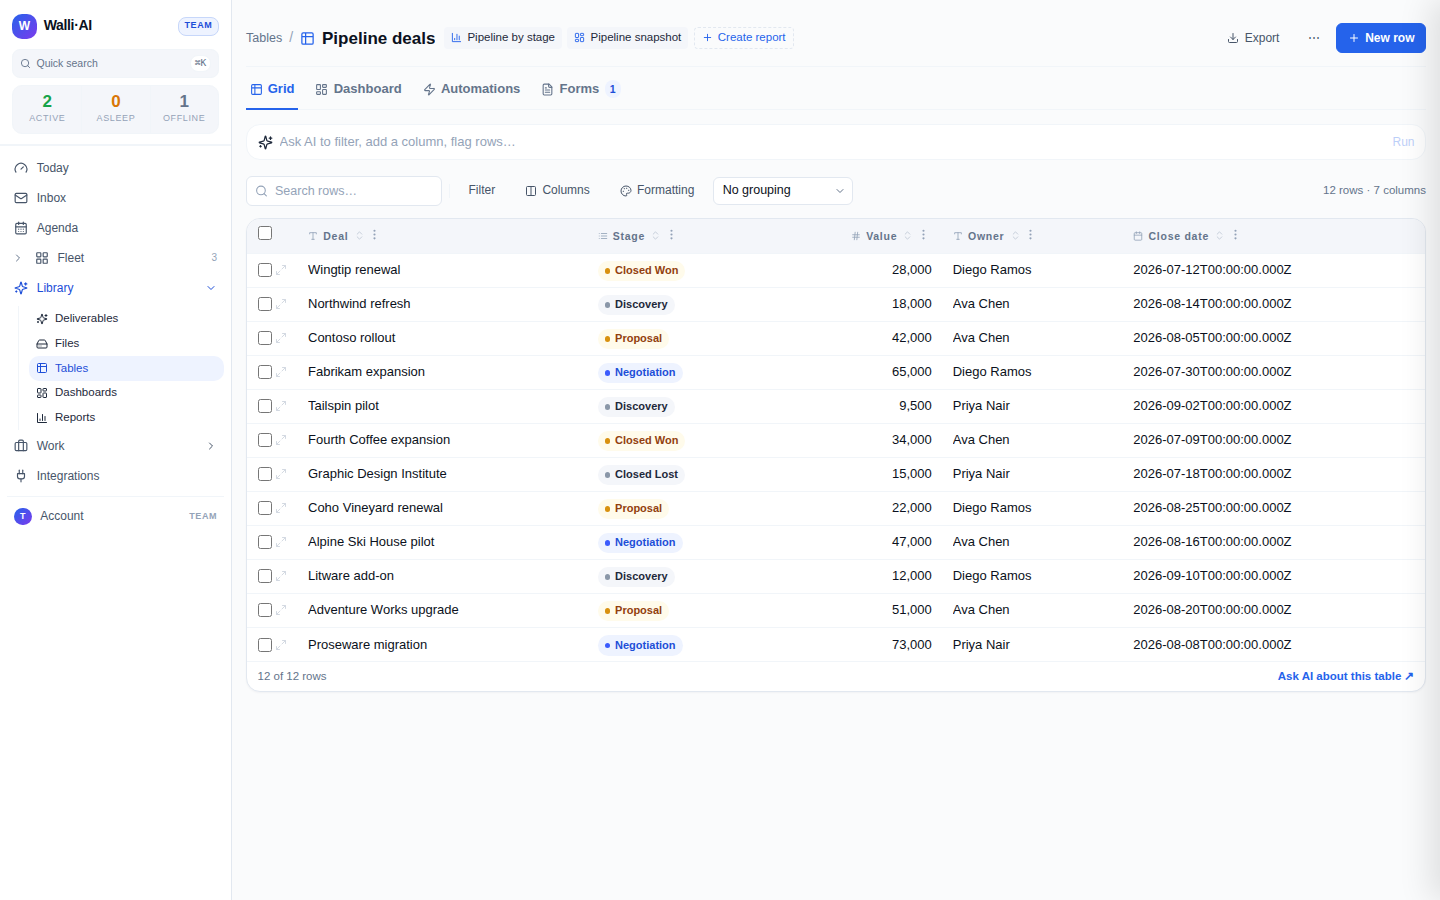Open the Columns picker

(x=557, y=190)
